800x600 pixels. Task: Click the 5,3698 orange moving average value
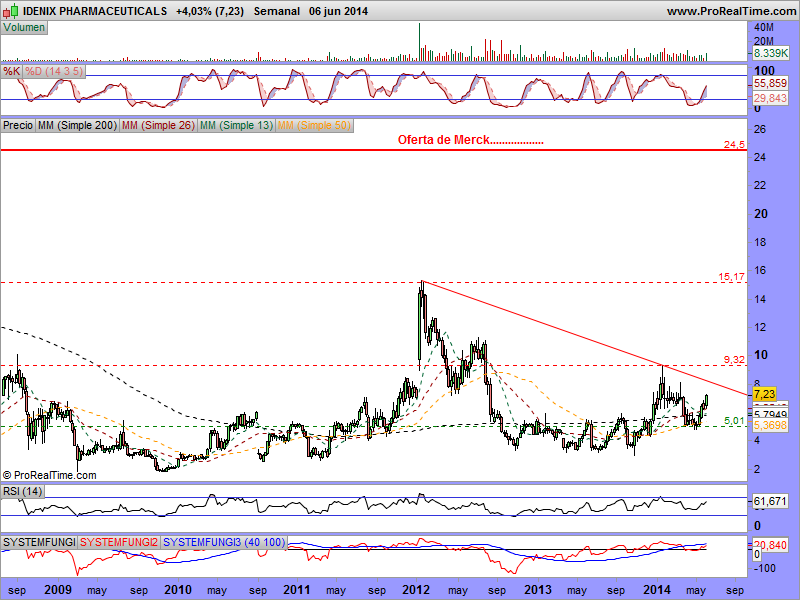point(770,425)
